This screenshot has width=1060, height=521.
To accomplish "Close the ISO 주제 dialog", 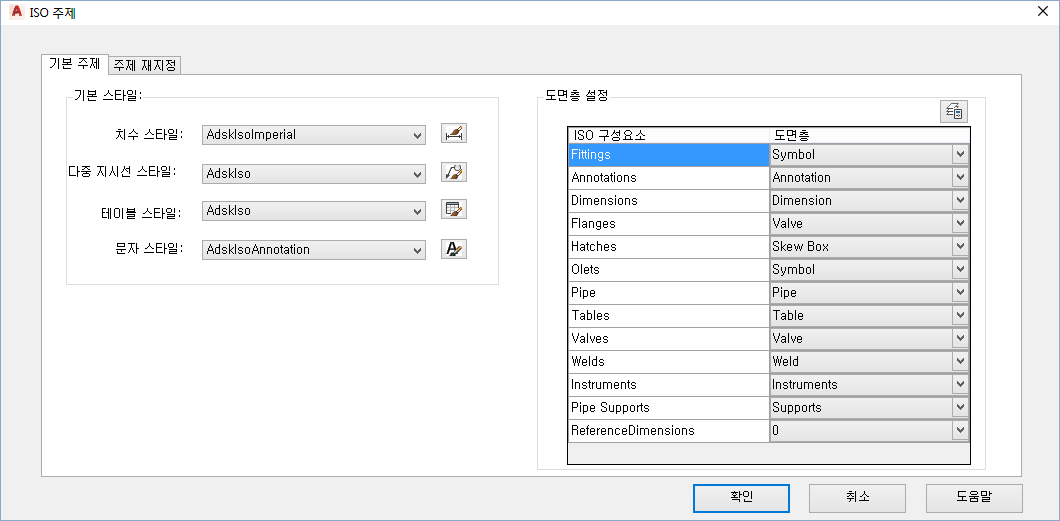I will point(1042,13).
